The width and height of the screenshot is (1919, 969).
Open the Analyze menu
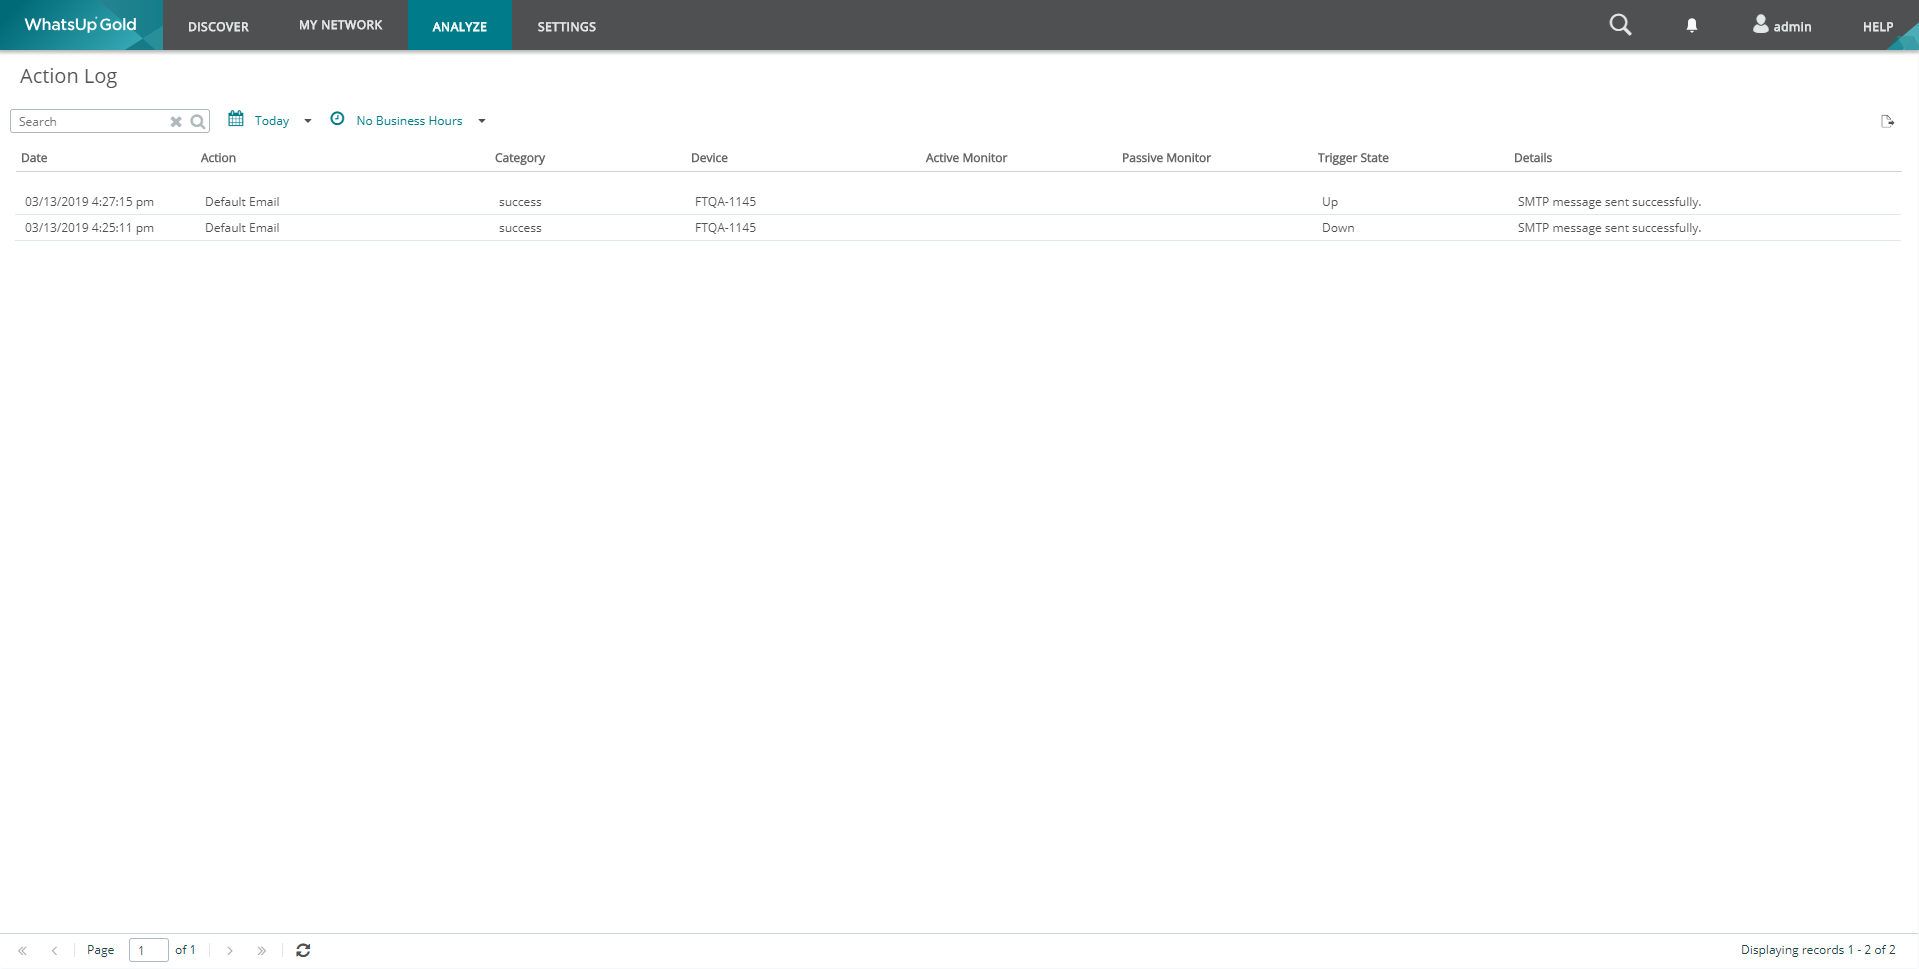point(460,27)
